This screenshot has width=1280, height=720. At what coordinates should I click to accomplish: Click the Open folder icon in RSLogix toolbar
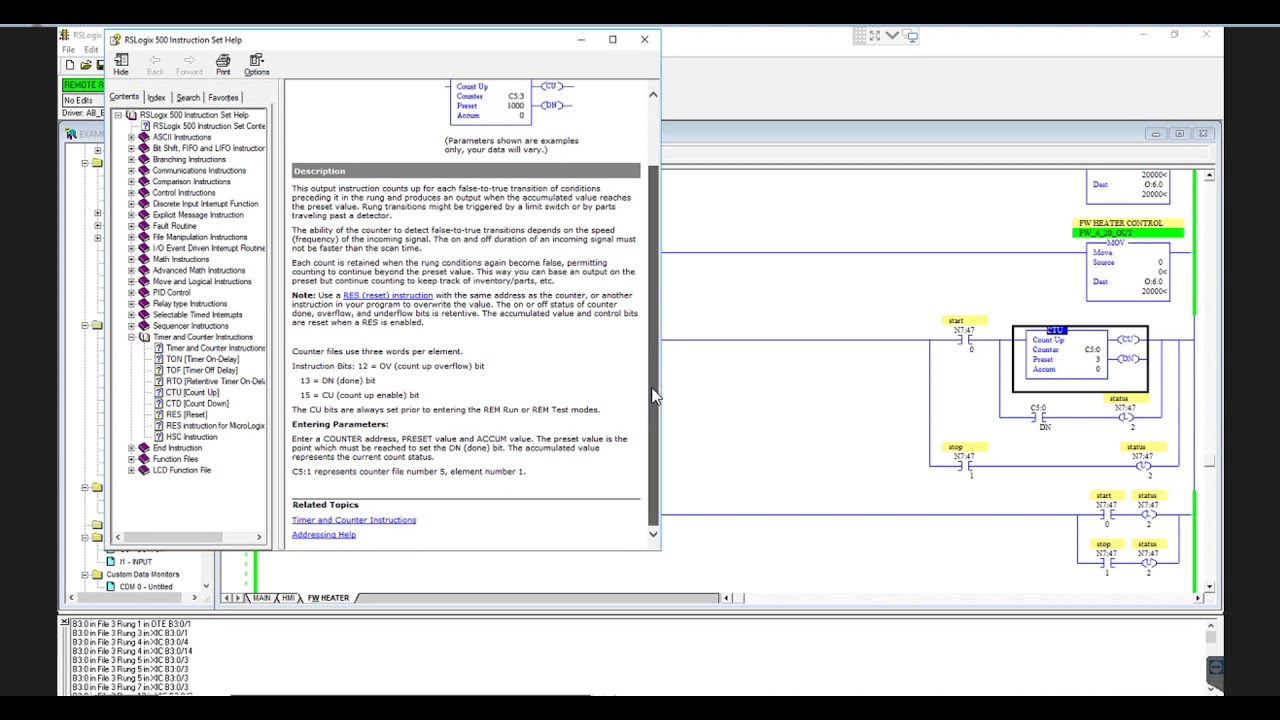85,65
